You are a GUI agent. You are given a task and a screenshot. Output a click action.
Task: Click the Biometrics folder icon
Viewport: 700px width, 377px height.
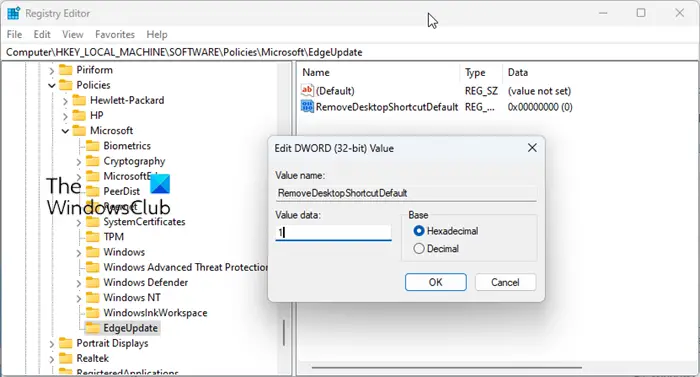pyautogui.click(x=92, y=146)
